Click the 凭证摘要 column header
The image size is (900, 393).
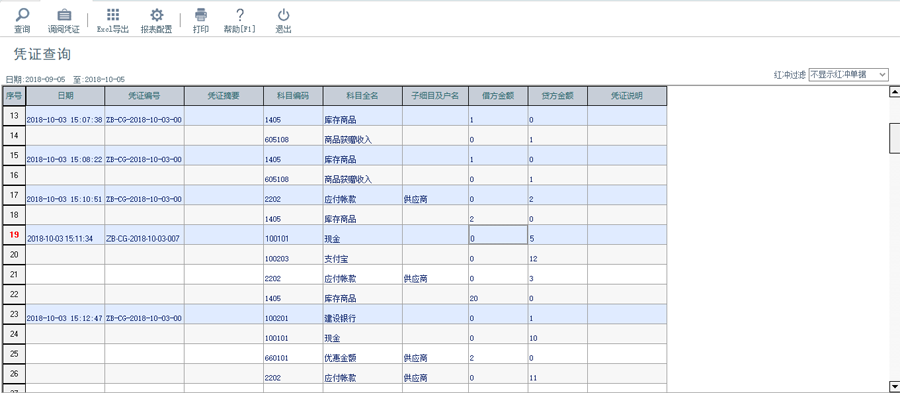(224, 96)
